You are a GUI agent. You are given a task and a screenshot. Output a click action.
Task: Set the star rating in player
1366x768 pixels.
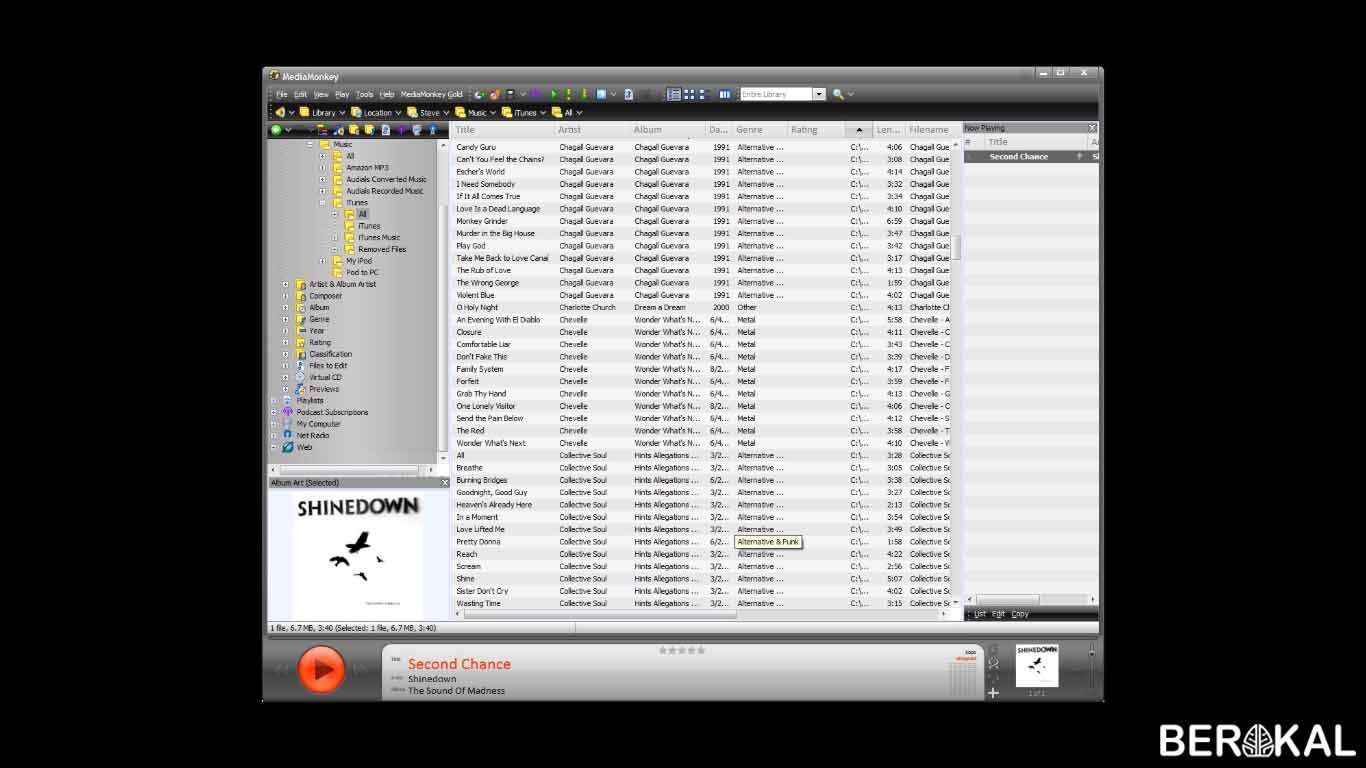[x=682, y=650]
